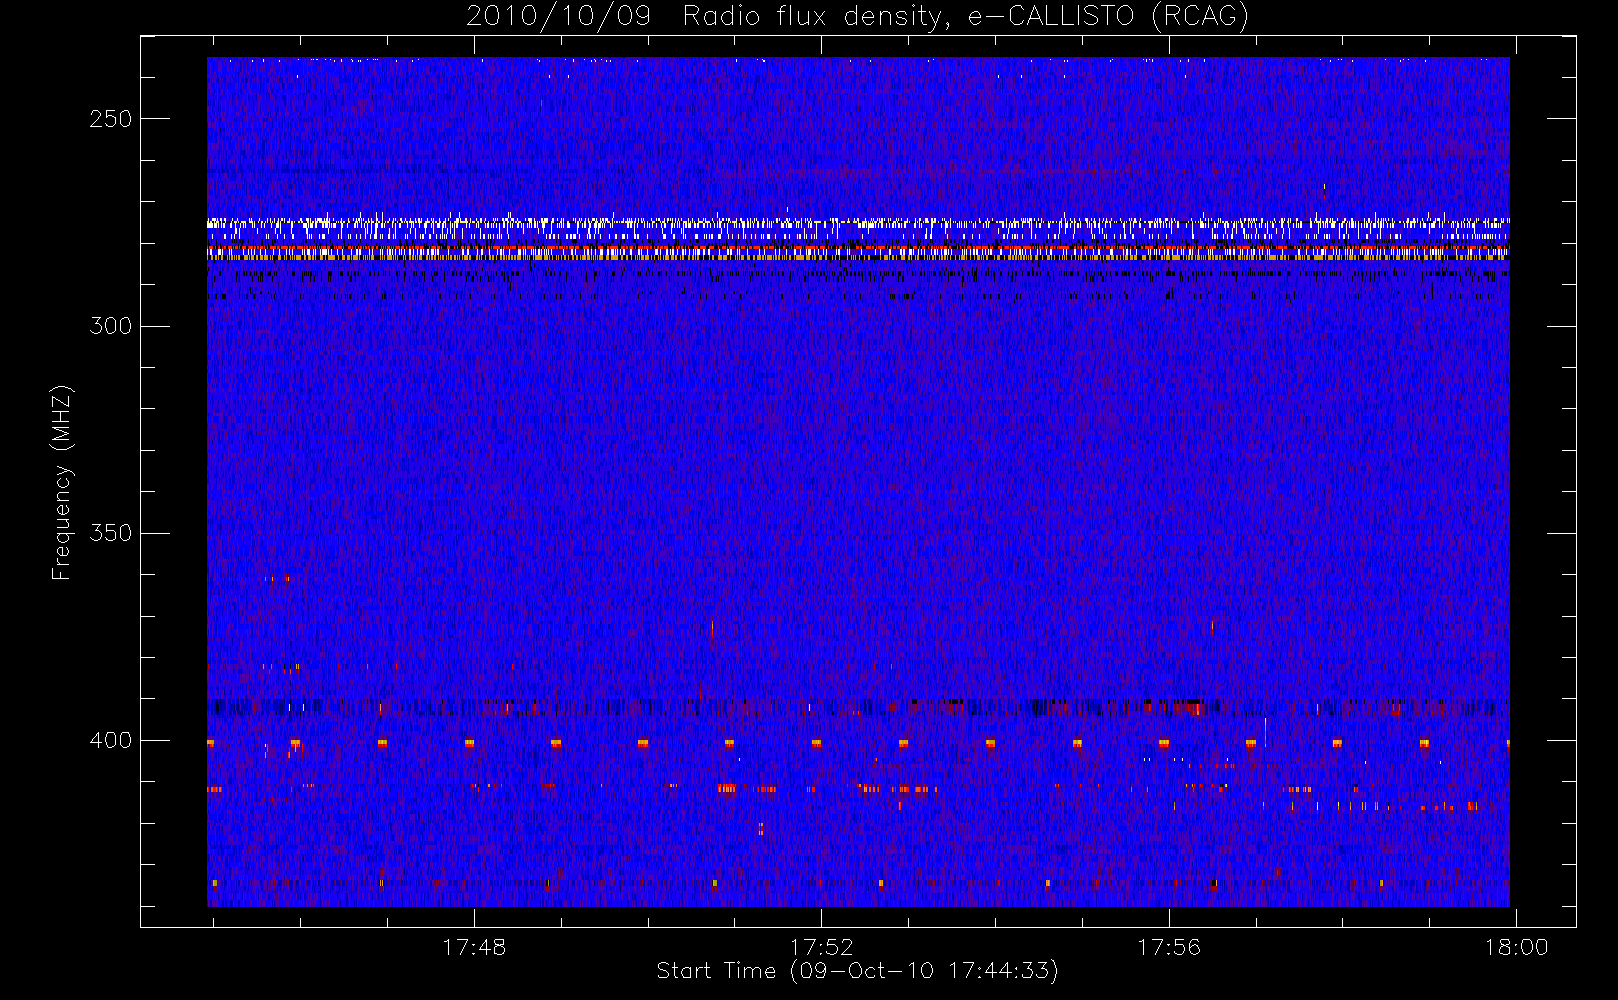Click the dark horizontal band near 392 MHz
Image resolution: width=1618 pixels, height=1000 pixels.
click(858, 707)
